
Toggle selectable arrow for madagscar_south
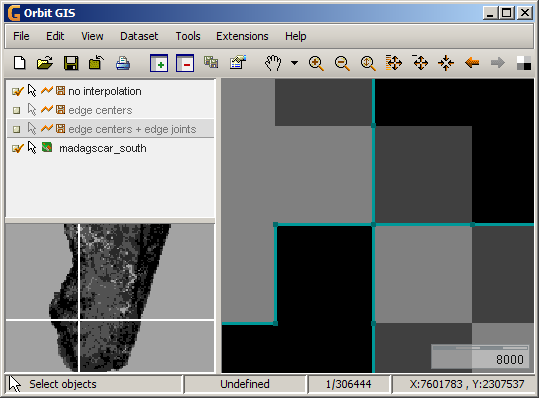click(x=32, y=147)
